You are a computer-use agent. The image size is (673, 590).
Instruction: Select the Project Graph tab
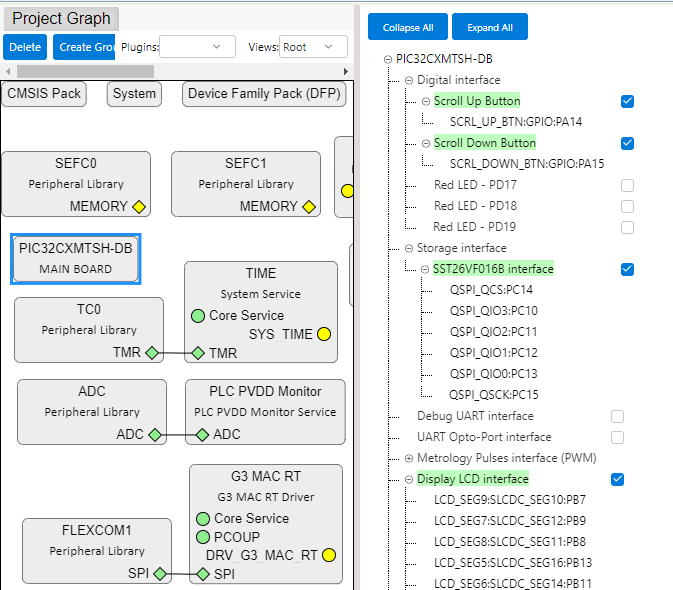click(x=61, y=19)
